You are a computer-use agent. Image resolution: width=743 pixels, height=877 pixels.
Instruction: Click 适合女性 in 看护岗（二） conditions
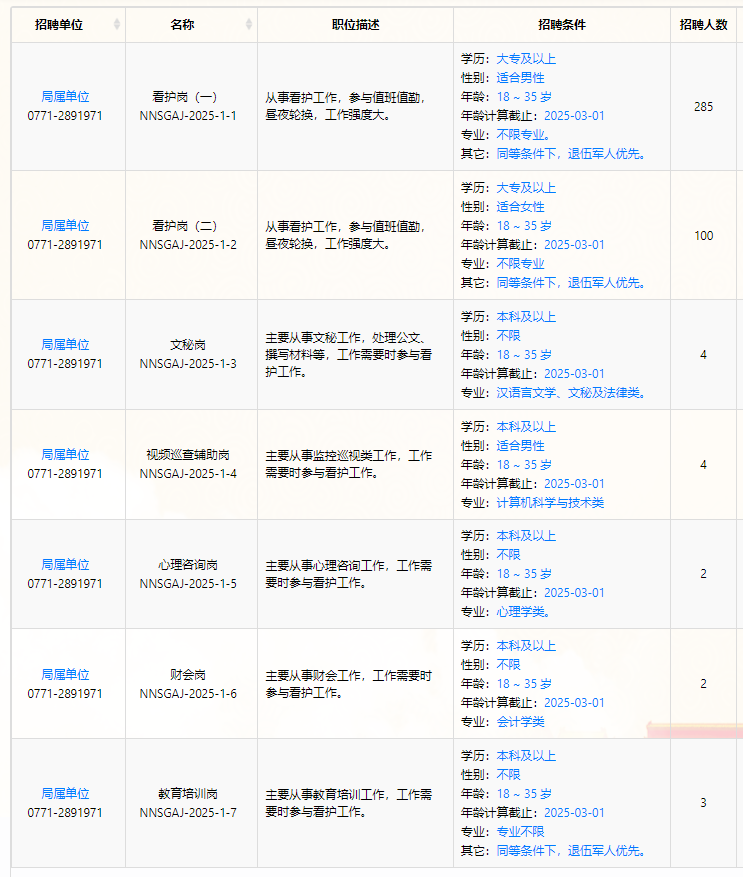[x=520, y=207]
